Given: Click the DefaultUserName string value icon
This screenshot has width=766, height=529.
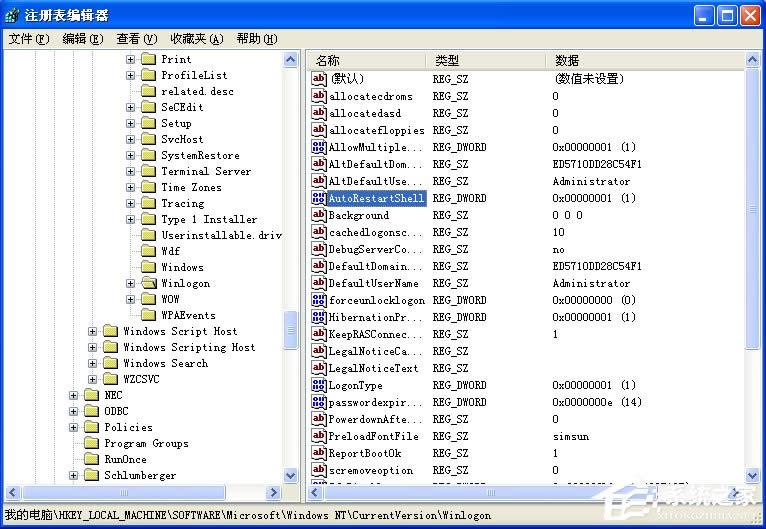Looking at the screenshot, I should click(x=319, y=283).
